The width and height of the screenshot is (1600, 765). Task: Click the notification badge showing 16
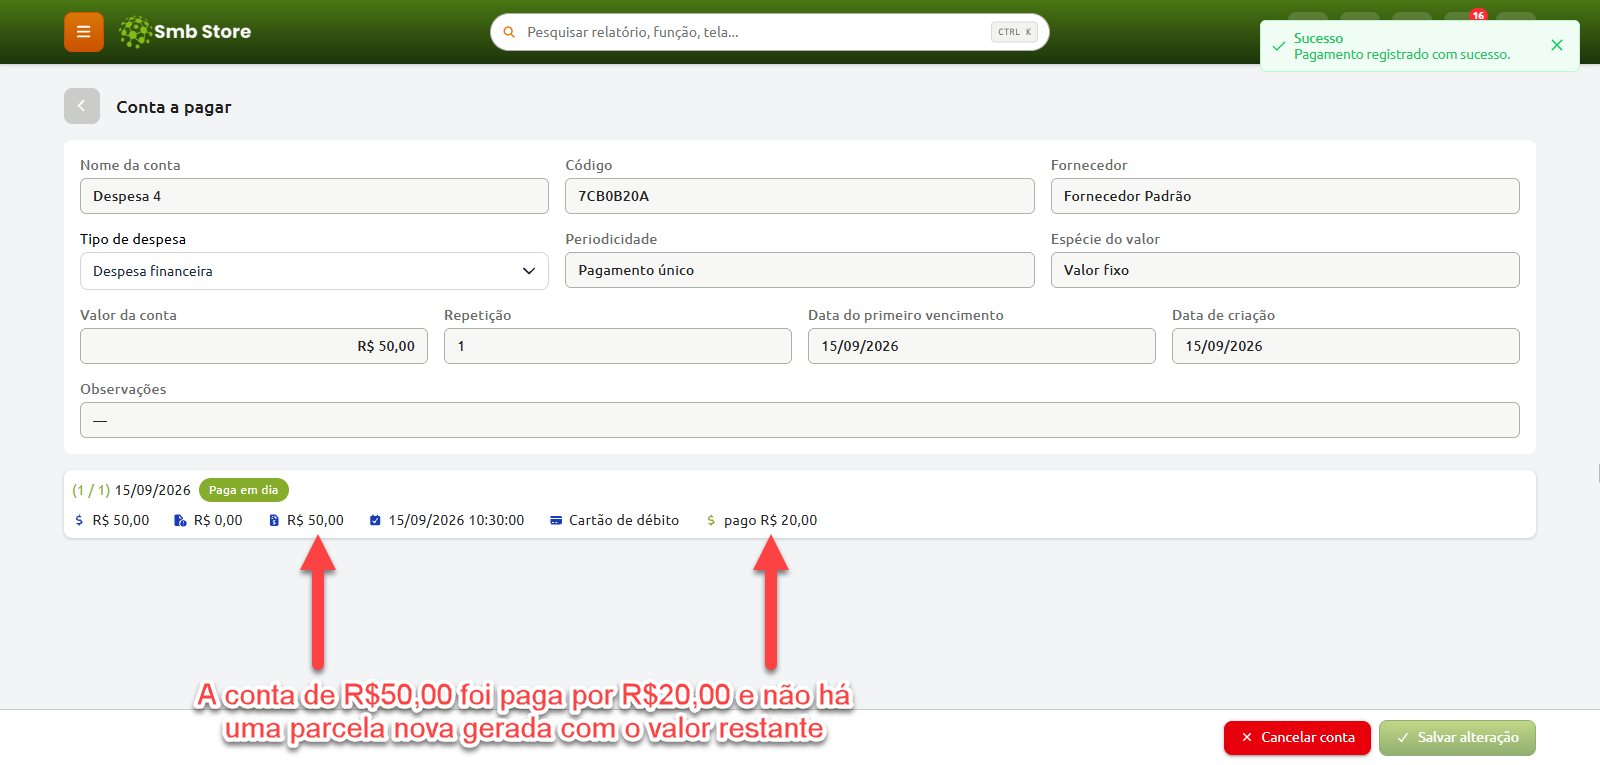click(1478, 15)
